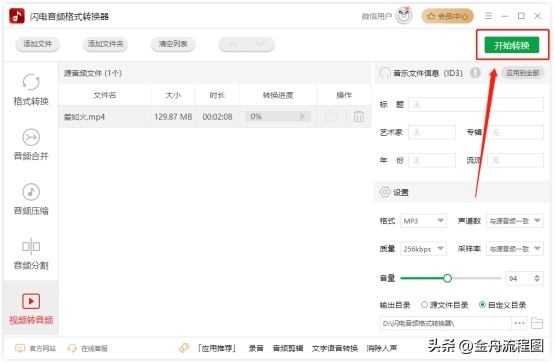Click the 流派 genre input field
Screen dimensions: 554x363
click(515, 160)
